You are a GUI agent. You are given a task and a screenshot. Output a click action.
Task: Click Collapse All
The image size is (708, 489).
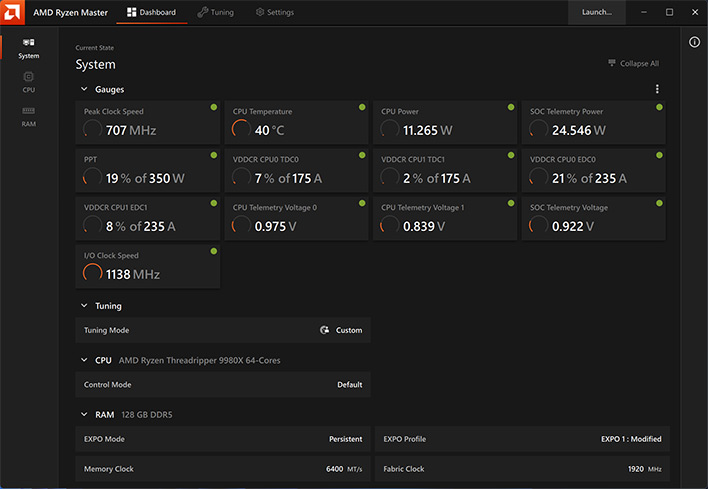click(633, 63)
